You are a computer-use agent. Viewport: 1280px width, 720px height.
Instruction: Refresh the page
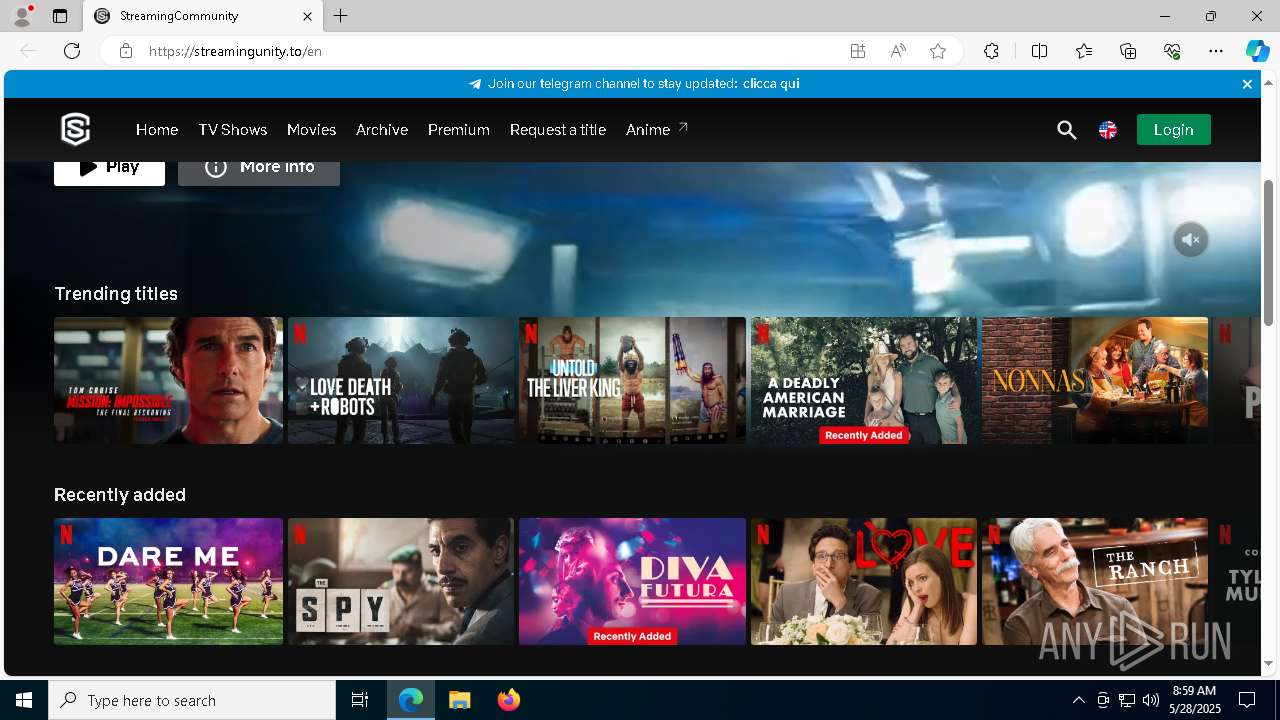[72, 51]
